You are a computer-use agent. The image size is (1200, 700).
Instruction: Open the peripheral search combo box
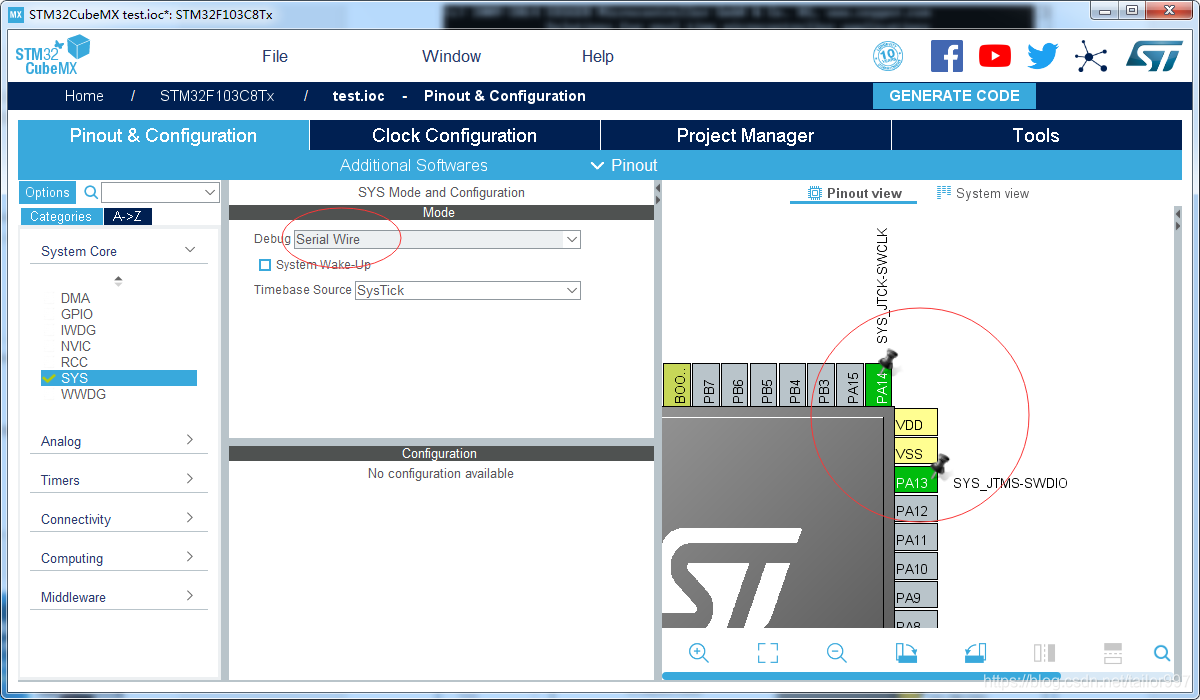[x=160, y=192]
